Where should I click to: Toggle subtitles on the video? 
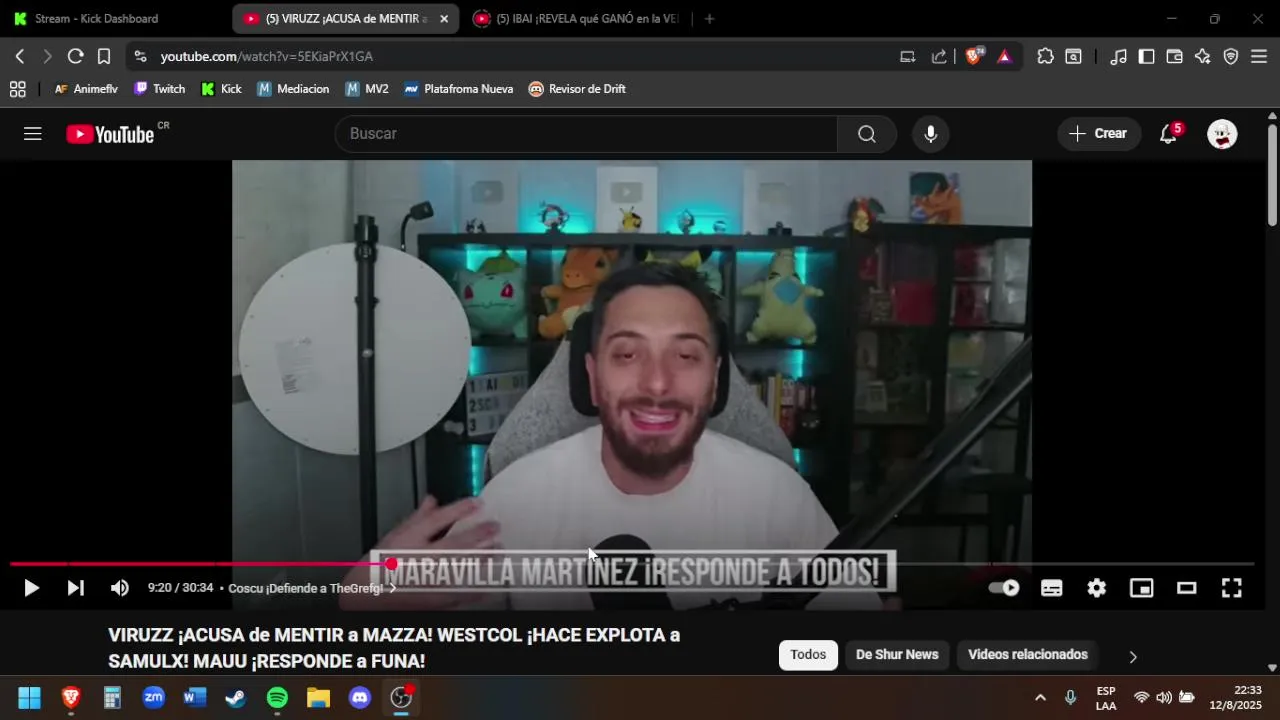click(1051, 588)
